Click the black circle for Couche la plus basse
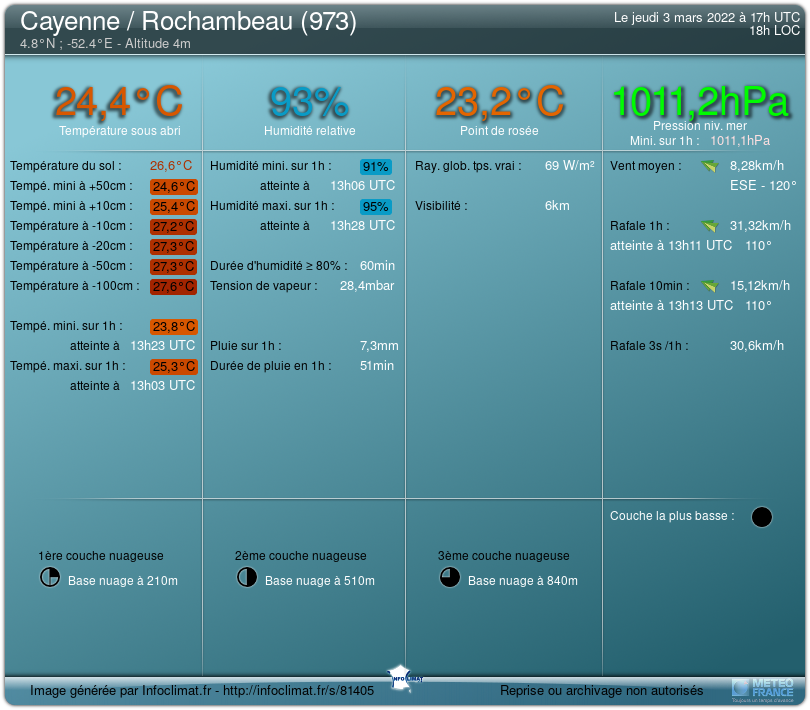 point(761,517)
